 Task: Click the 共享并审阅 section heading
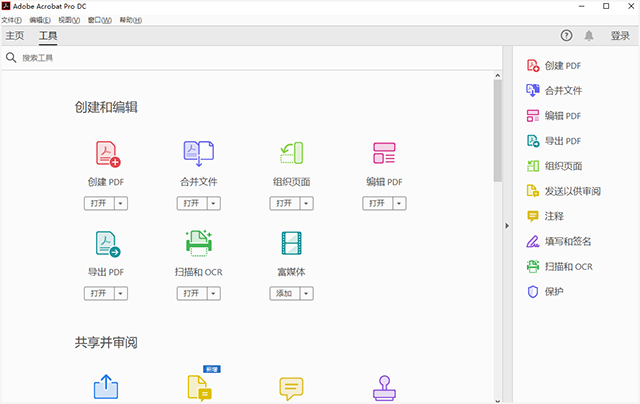[106, 342]
